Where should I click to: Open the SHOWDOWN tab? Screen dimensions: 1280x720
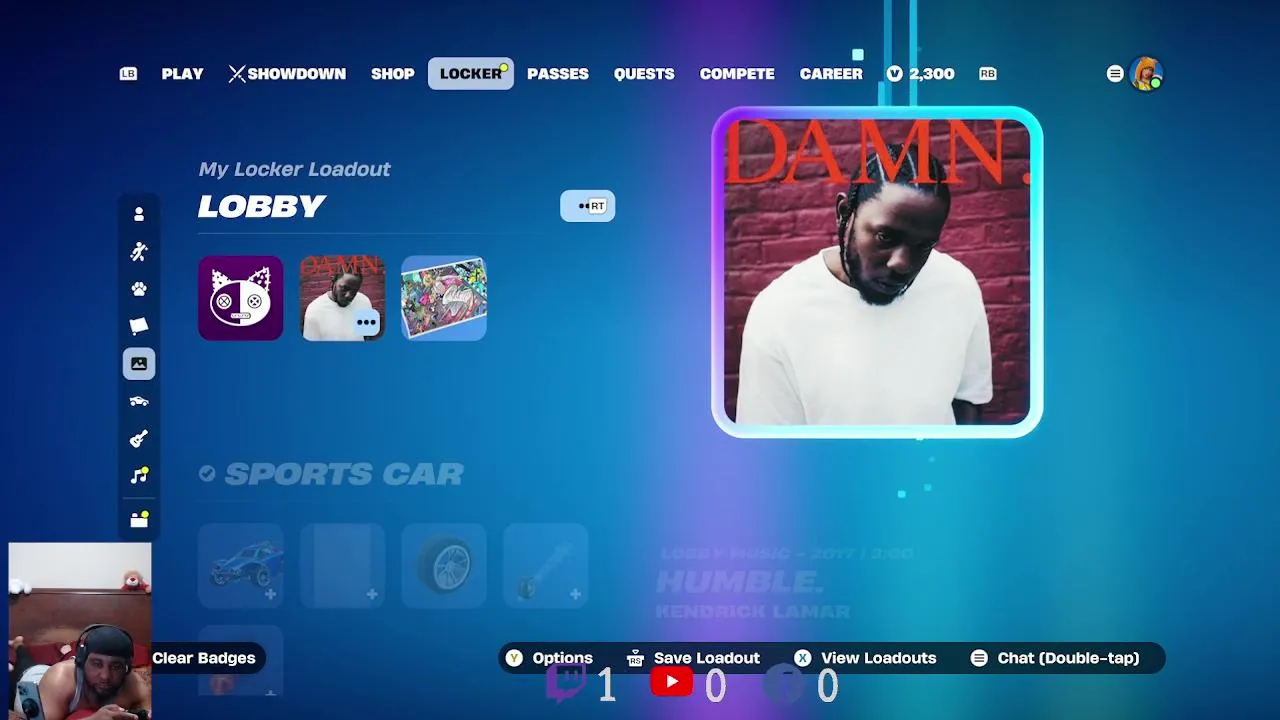coord(287,74)
